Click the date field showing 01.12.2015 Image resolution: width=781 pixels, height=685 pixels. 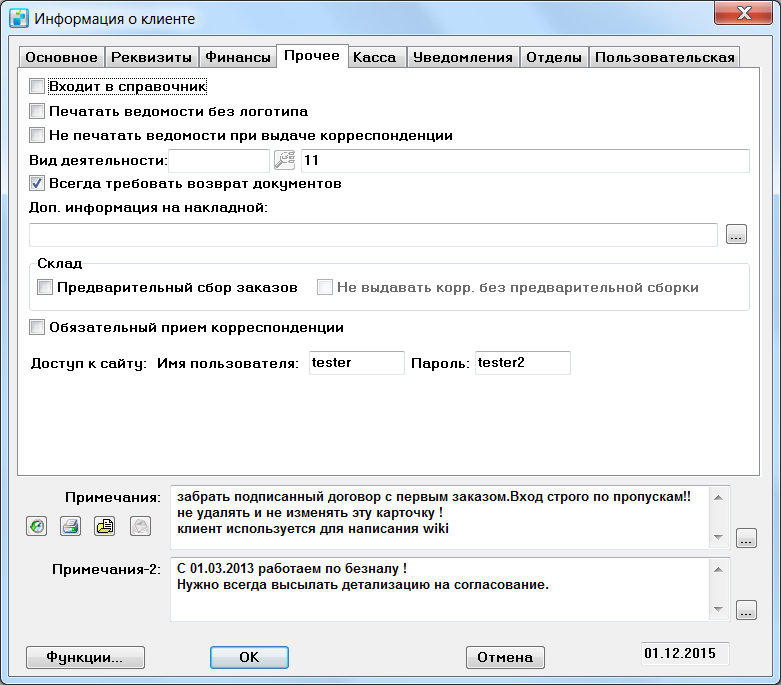coord(685,653)
